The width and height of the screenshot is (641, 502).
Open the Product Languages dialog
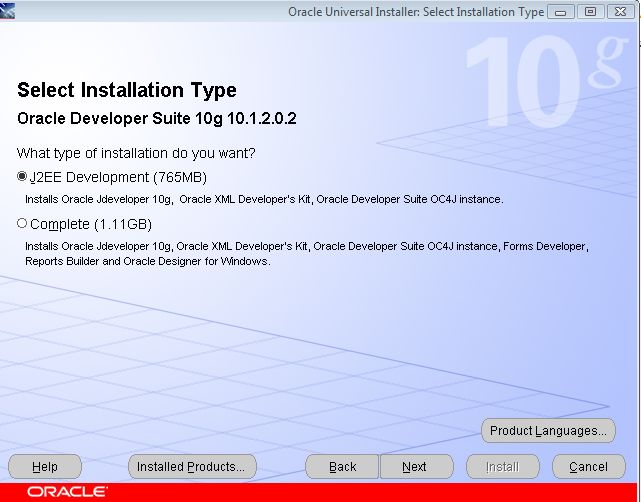coord(548,431)
